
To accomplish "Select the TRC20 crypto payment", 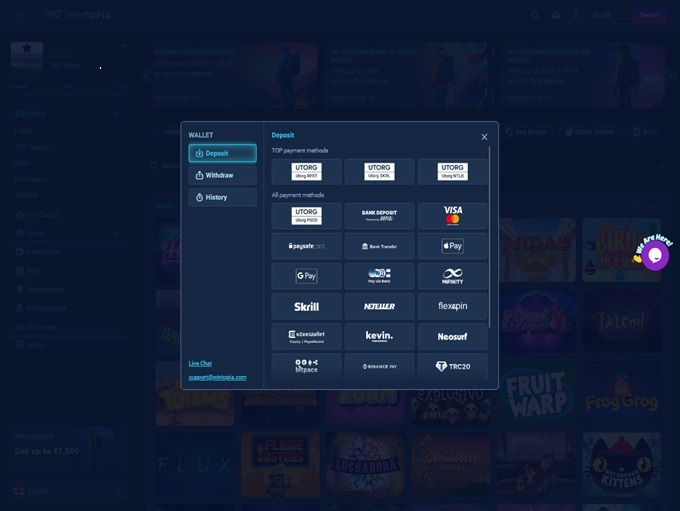I will 453,366.
